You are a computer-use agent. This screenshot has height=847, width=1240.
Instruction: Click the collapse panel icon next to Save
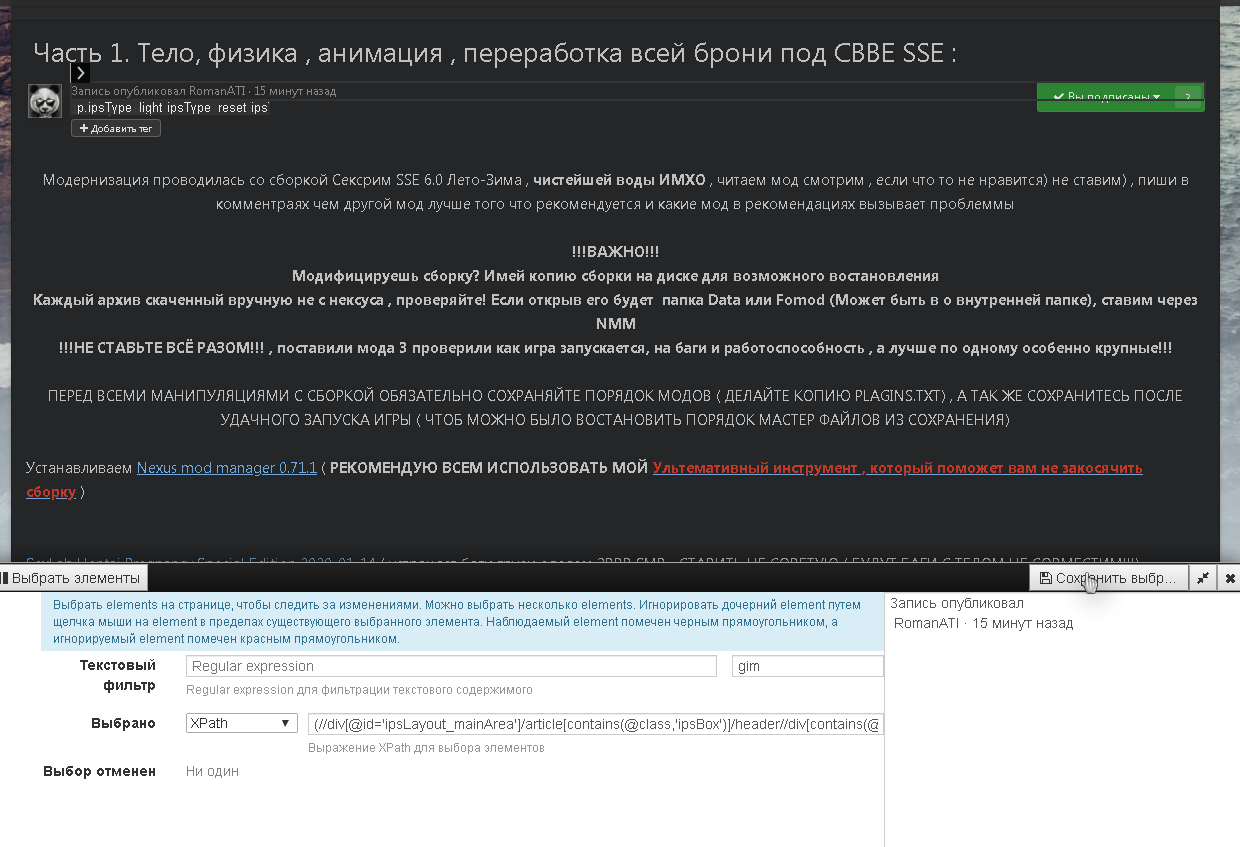pos(1203,578)
